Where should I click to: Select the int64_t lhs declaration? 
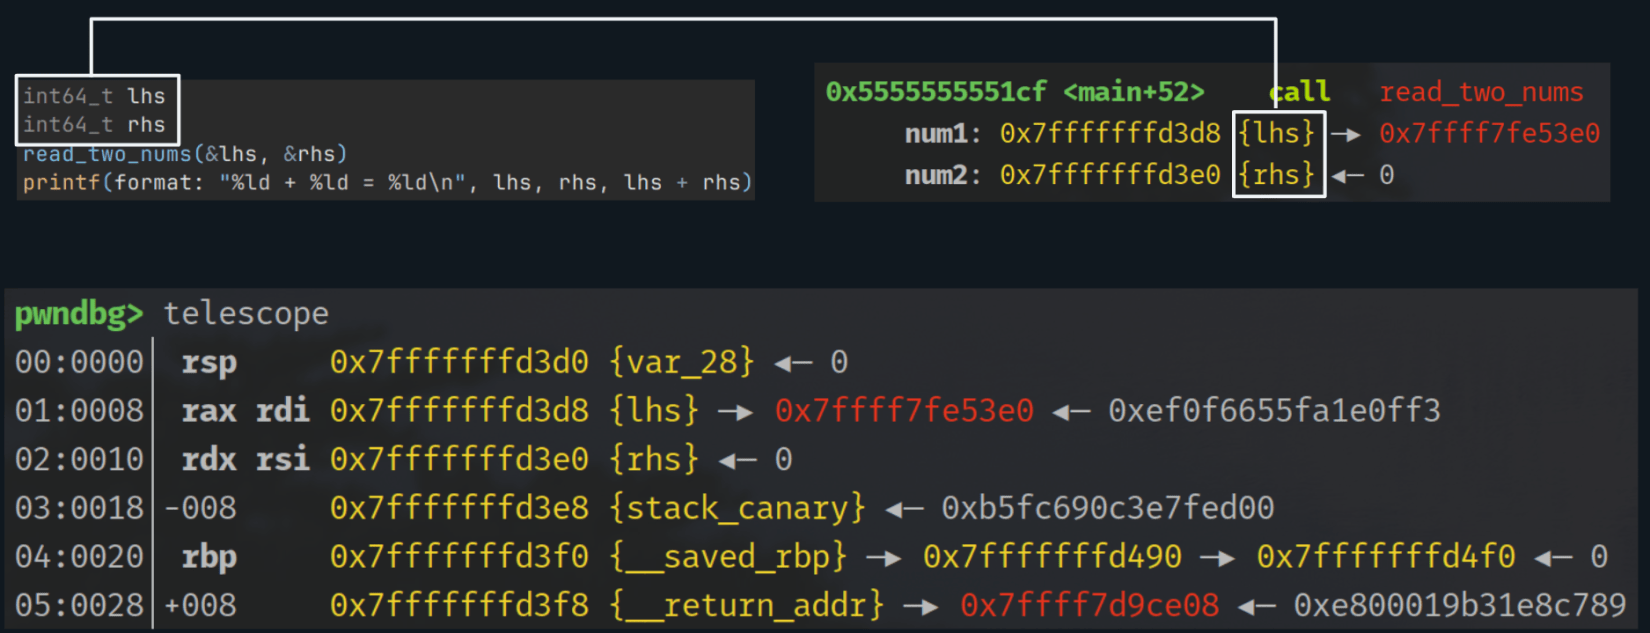(x=94, y=96)
